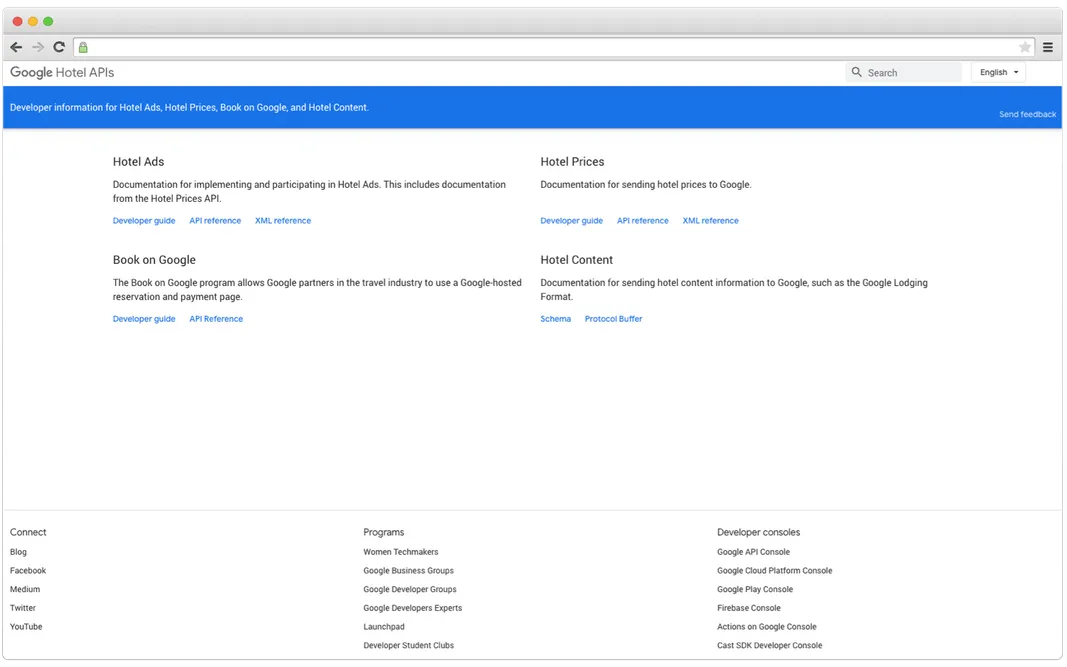Viewport: 1067px width, 667px height.
Task: Open the Google API Console link
Action: [x=753, y=552]
